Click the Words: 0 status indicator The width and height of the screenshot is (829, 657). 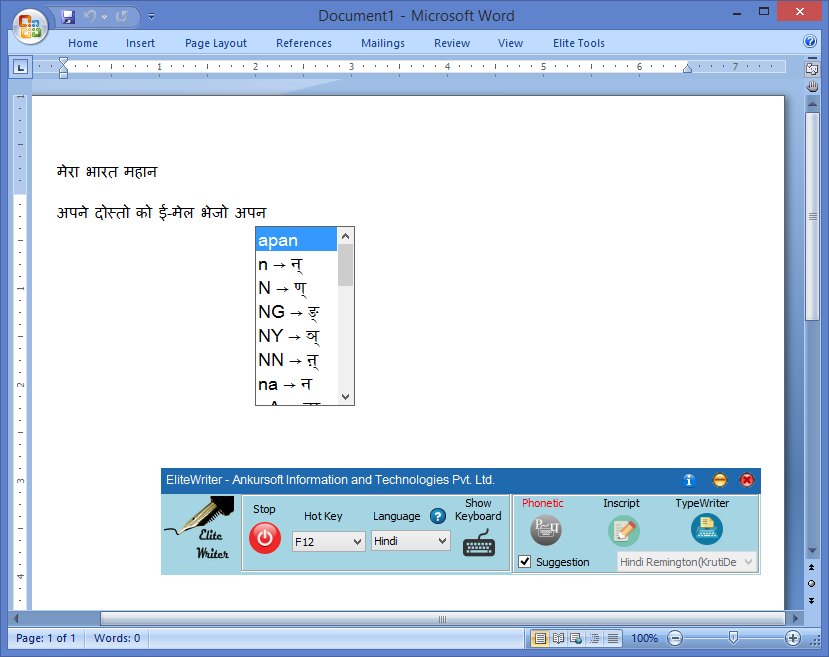[117, 639]
